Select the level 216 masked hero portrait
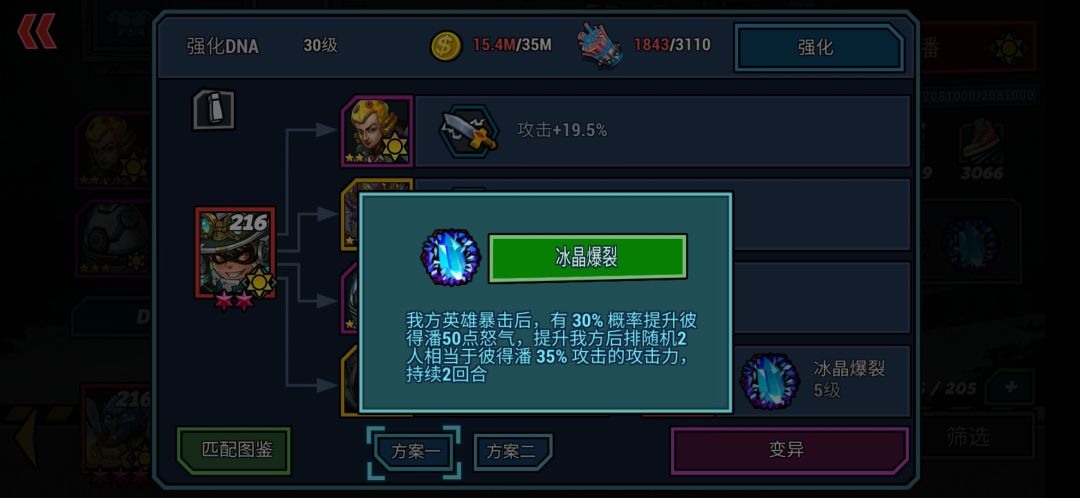 [236, 253]
